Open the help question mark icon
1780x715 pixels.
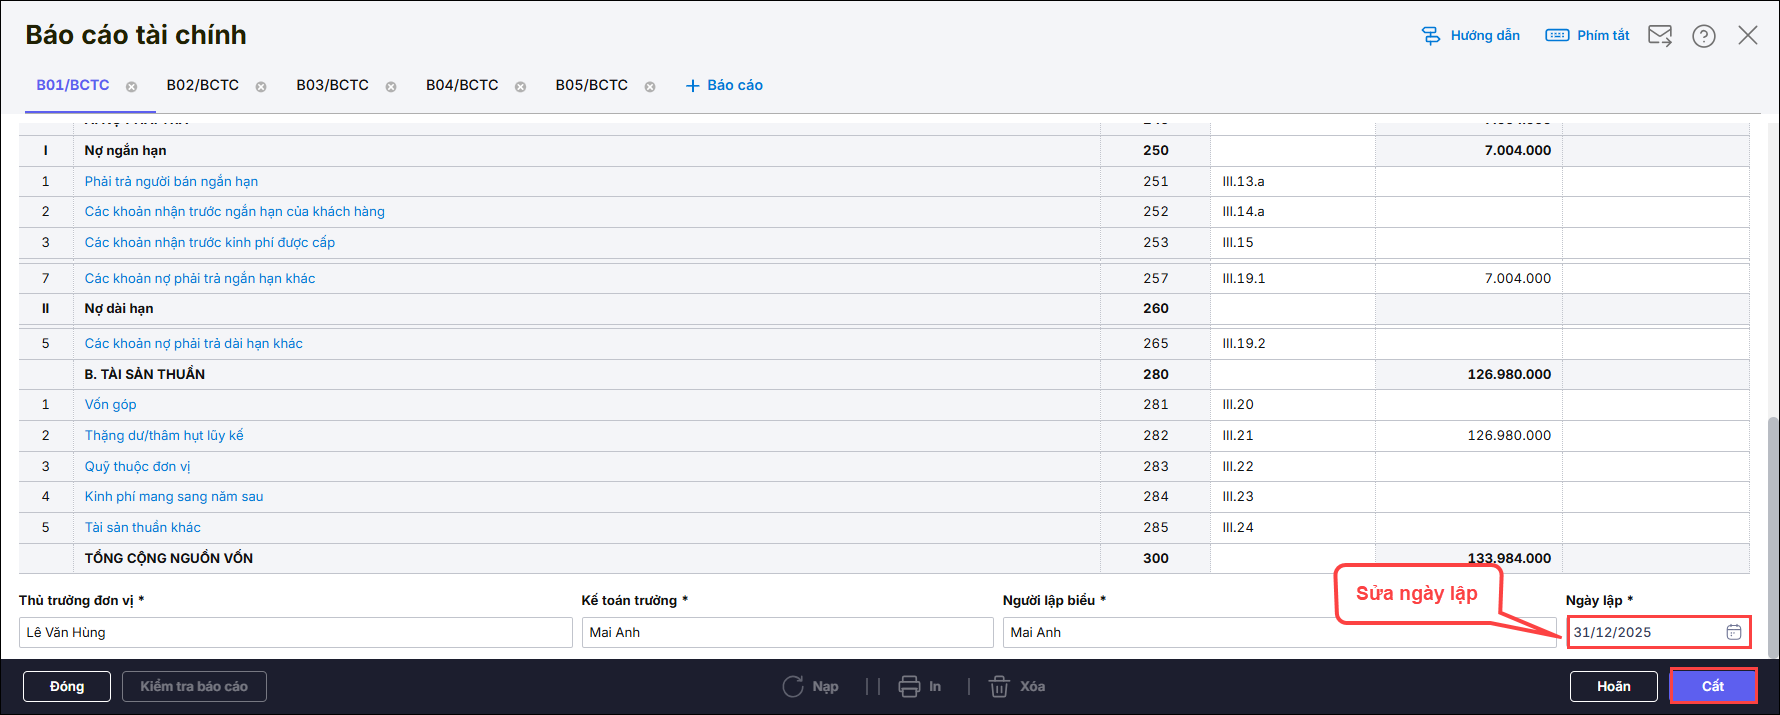click(x=1704, y=36)
